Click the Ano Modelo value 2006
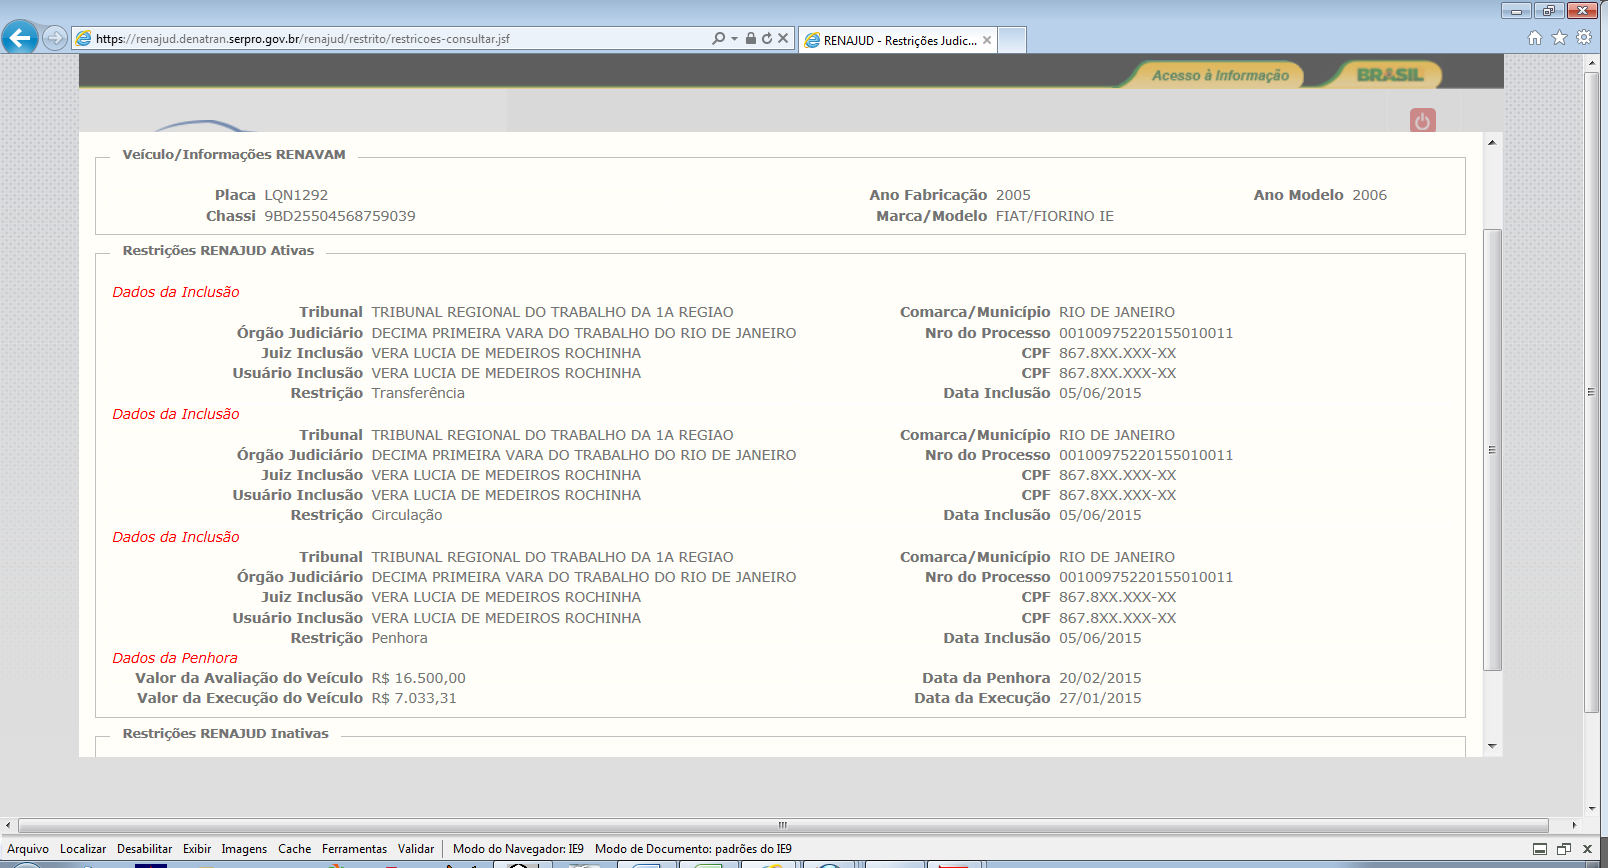Viewport: 1608px width, 868px height. point(1369,195)
